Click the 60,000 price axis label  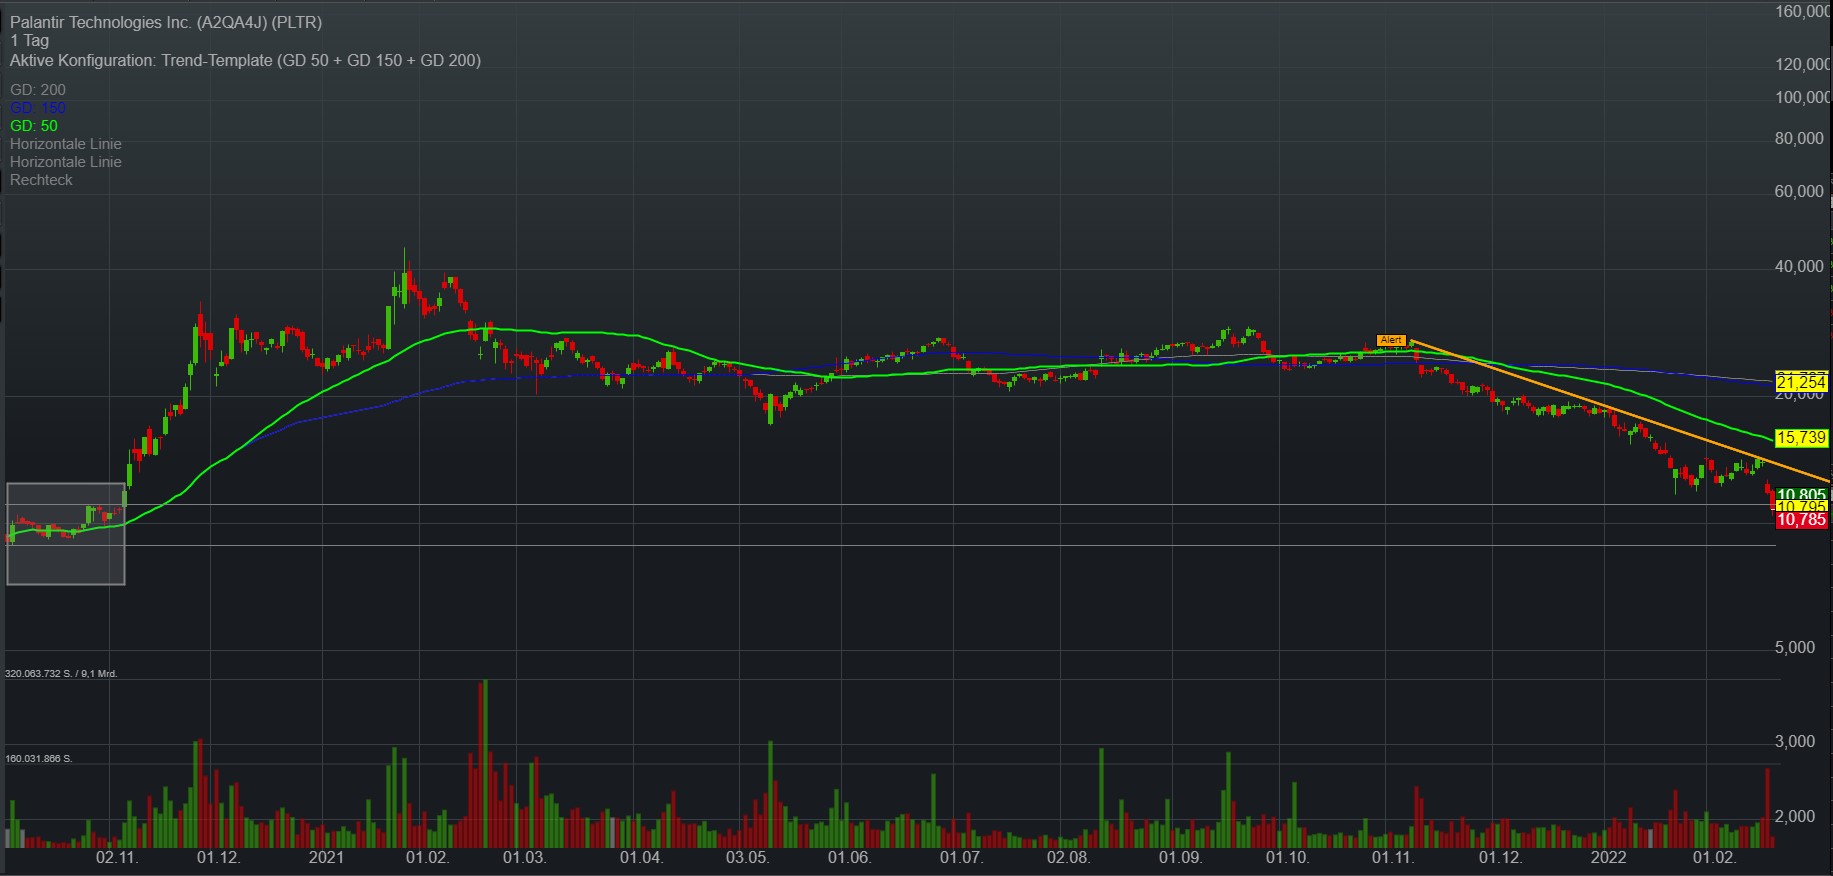(1800, 191)
